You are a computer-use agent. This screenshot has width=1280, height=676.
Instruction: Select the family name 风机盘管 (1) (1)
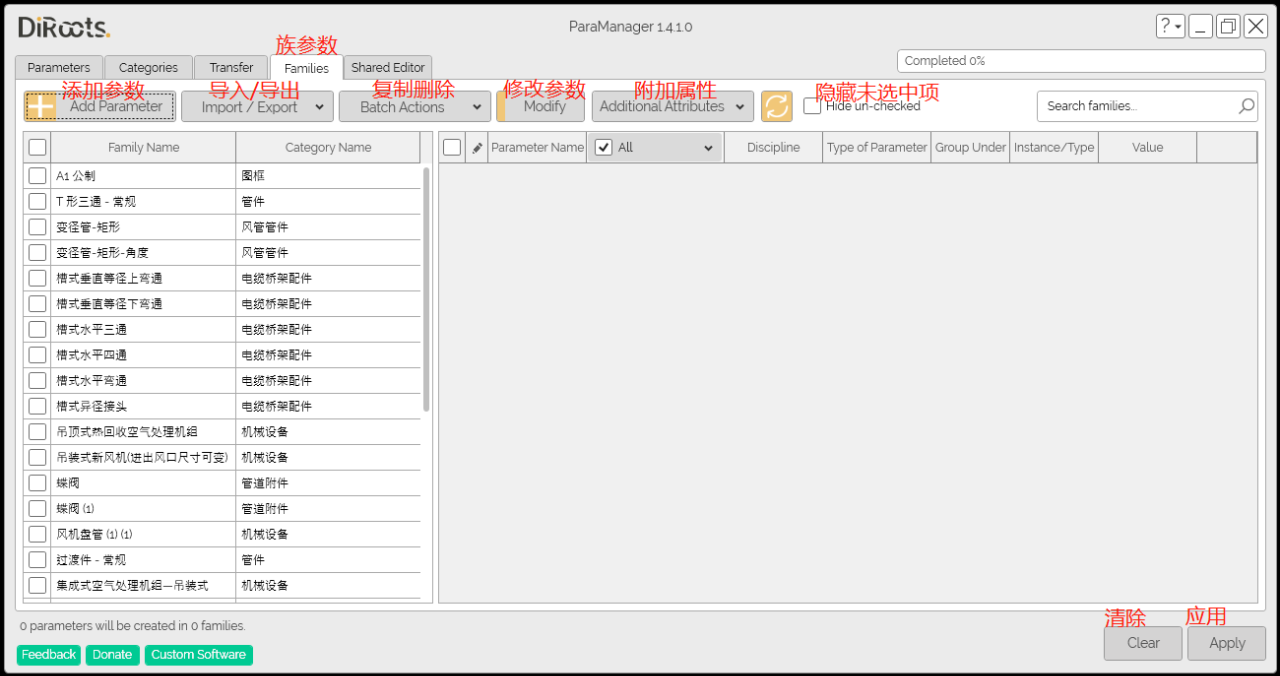tap(94, 535)
